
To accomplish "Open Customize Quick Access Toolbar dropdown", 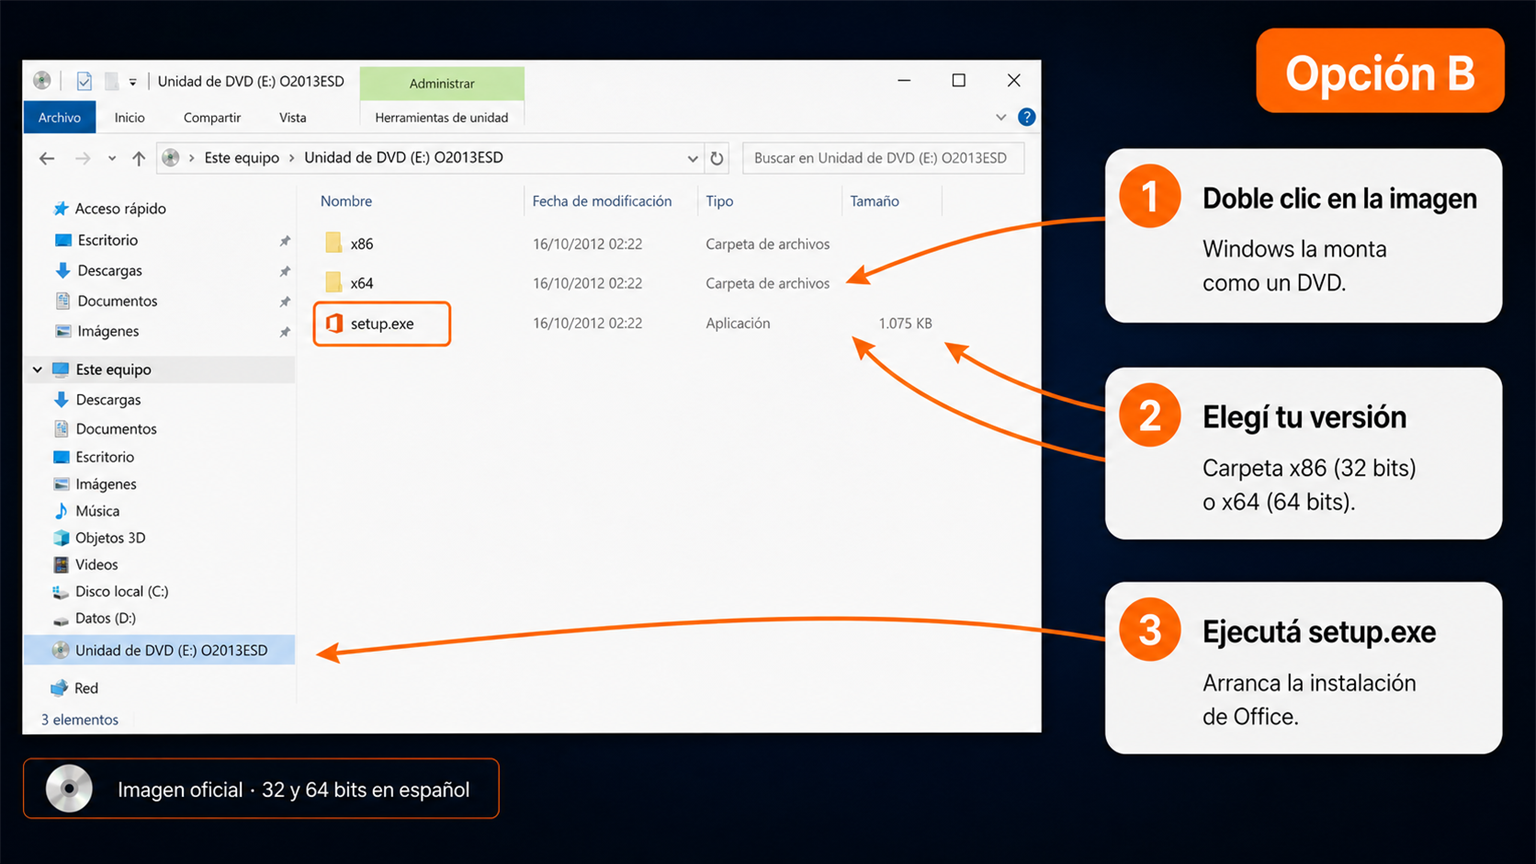I will point(133,82).
